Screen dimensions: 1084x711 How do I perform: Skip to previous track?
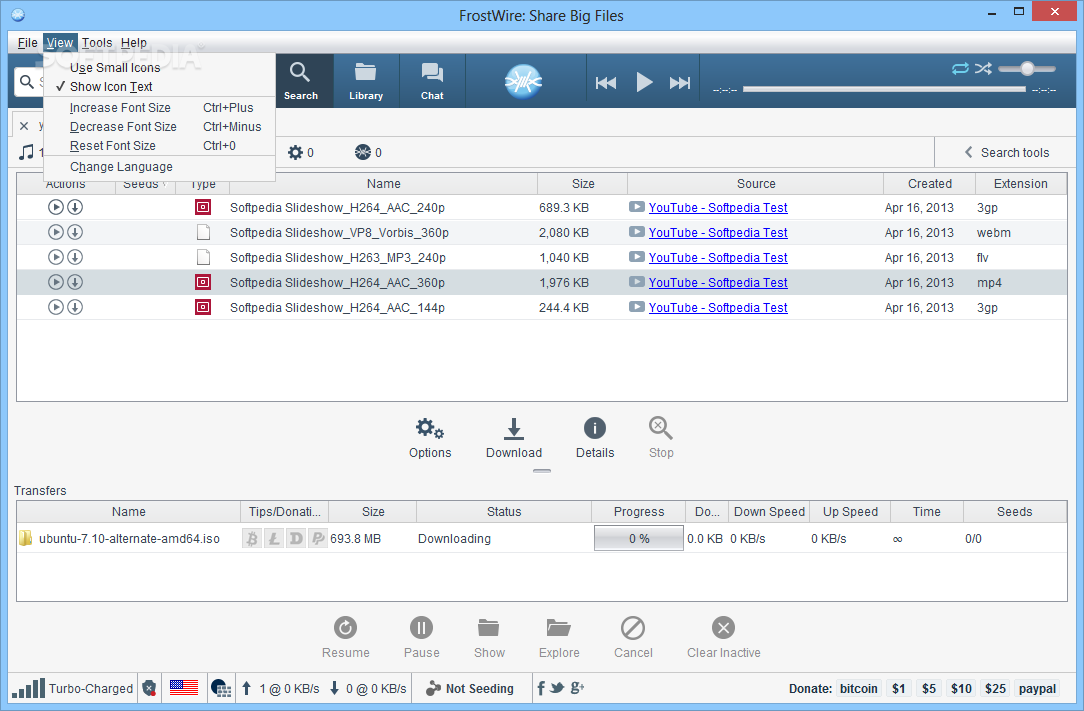606,83
